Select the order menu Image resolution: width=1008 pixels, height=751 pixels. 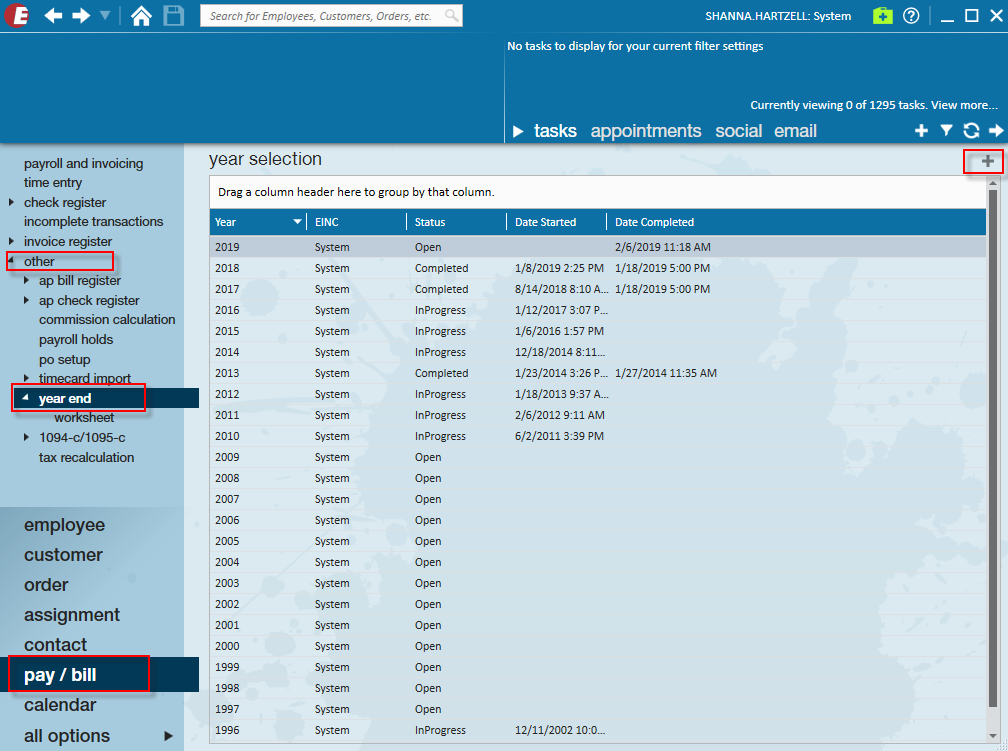tap(46, 585)
